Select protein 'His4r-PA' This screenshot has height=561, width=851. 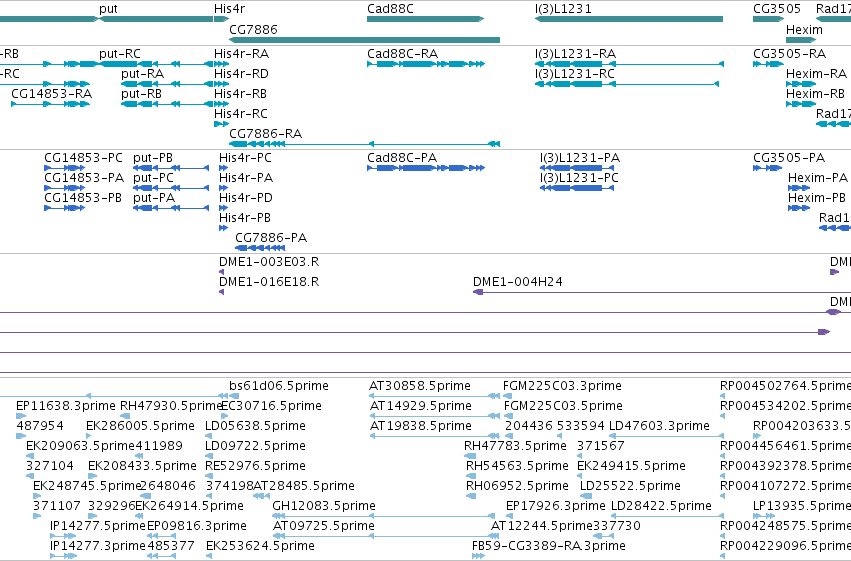[x=246, y=178]
